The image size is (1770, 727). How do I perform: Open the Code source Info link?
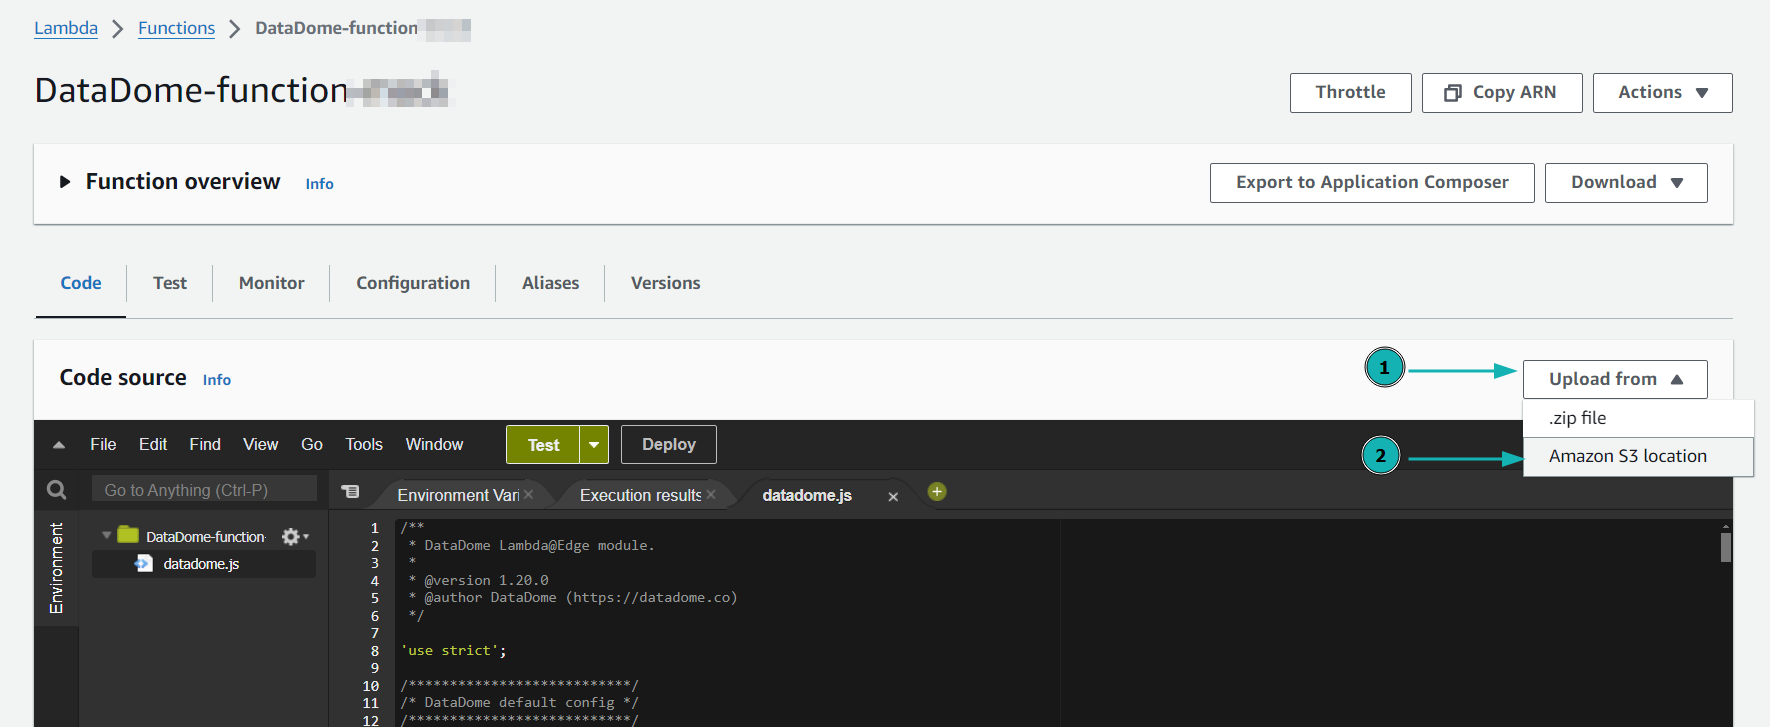point(217,380)
